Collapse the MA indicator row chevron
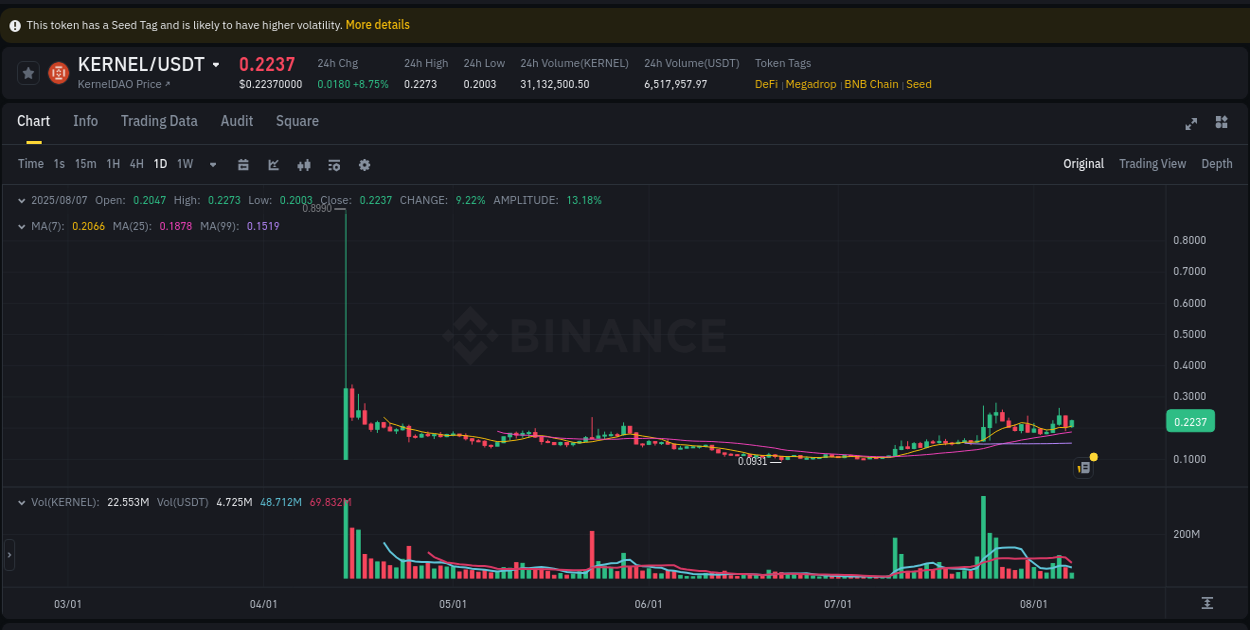Image resolution: width=1250 pixels, height=630 pixels. point(21,226)
